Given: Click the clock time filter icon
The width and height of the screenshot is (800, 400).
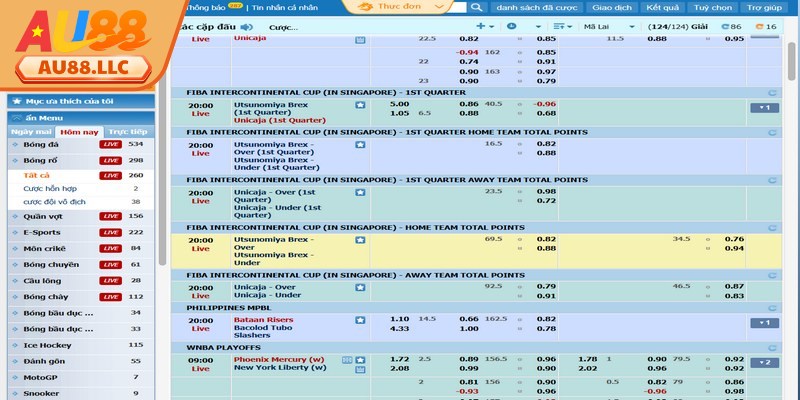Looking at the screenshot, I should (511, 27).
